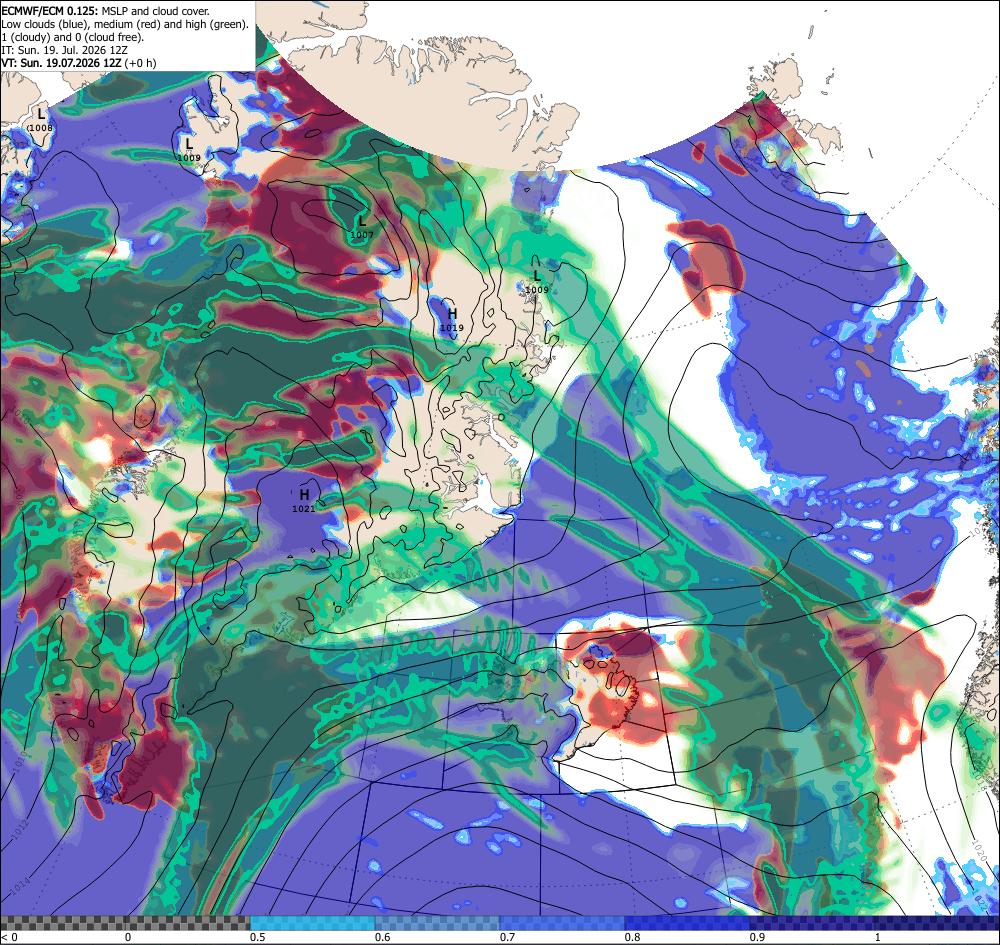Click the L 1009 marker beside the 1019 high
Screen dimensions: 1000x945
(x=537, y=275)
